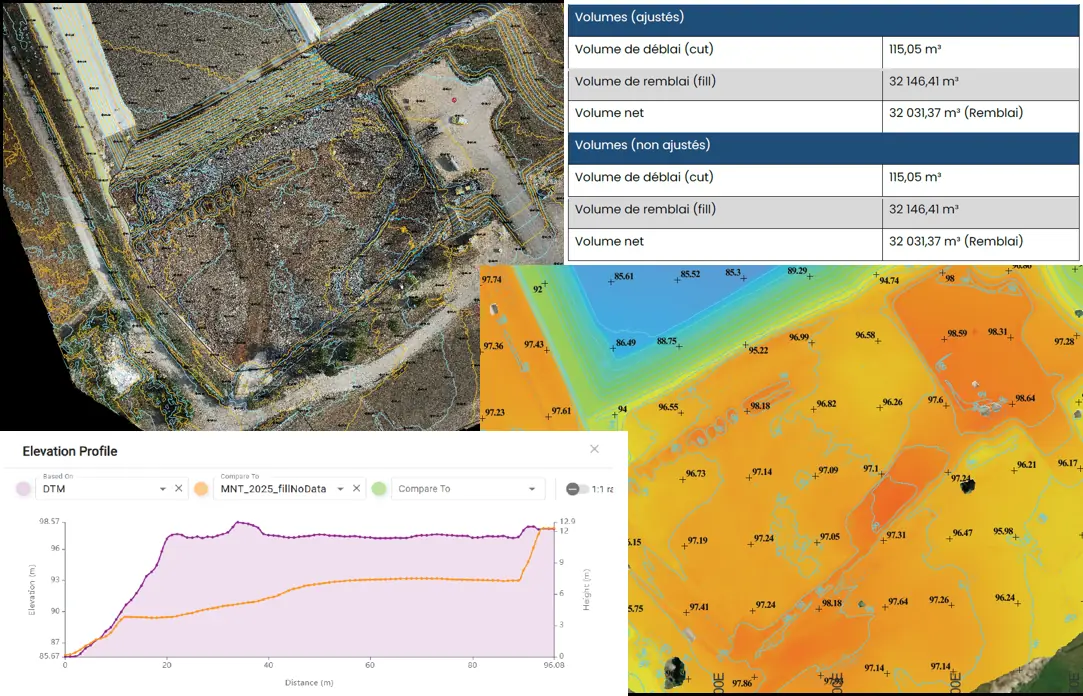Image resolution: width=1083 pixels, height=696 pixels.
Task: Click the 98.64 spot elevation label
Action: (x=1026, y=398)
